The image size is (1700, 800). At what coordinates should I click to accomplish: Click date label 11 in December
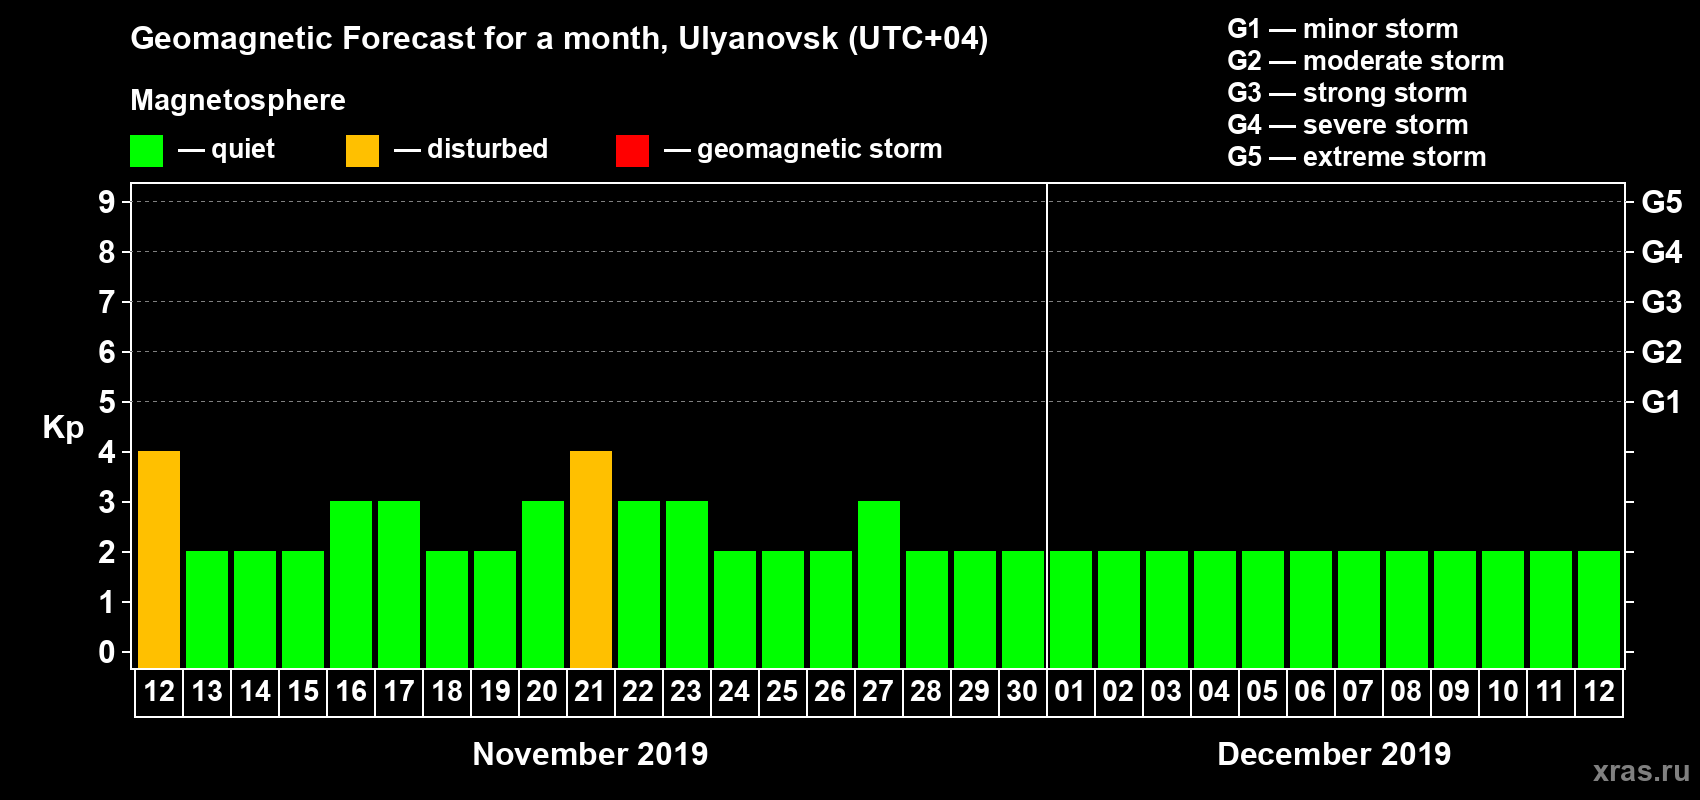[1550, 692]
